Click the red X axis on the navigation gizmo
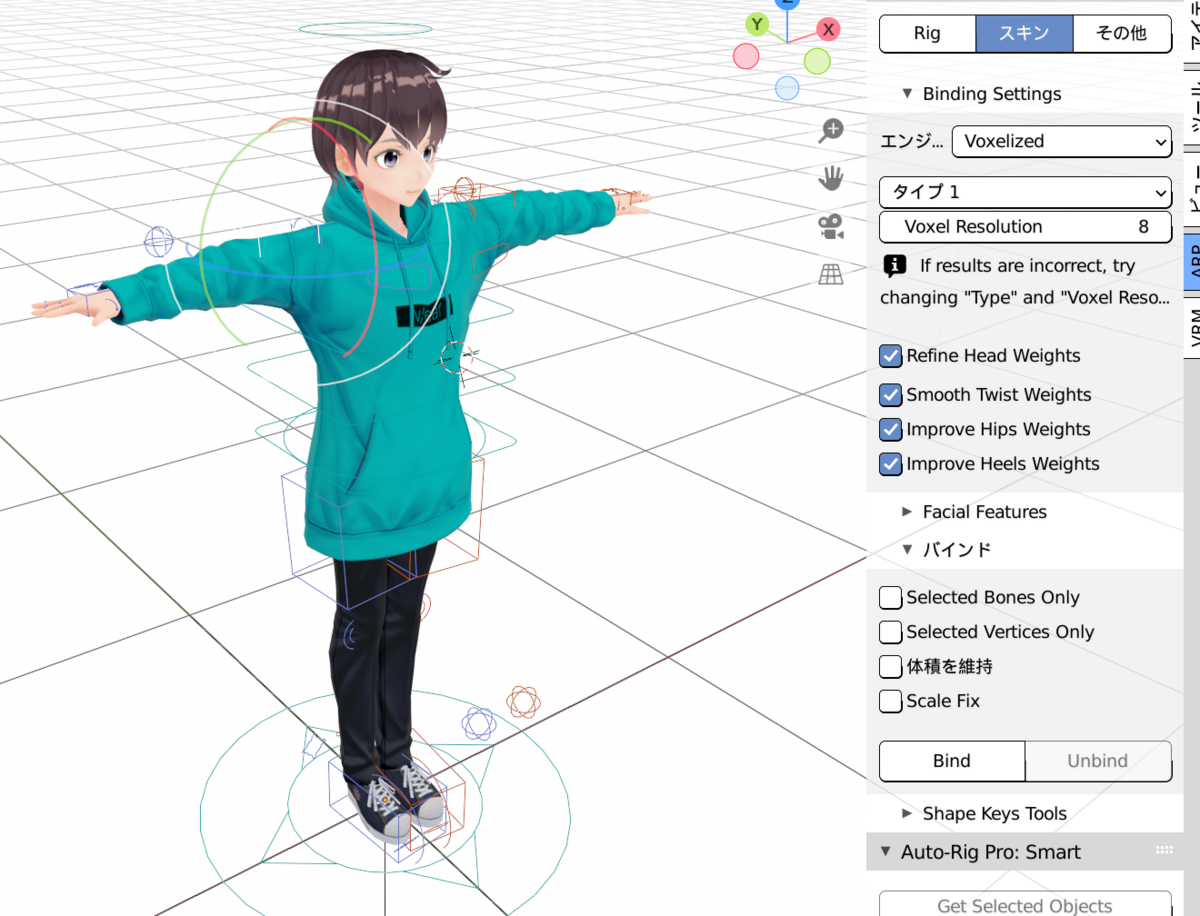The width and height of the screenshot is (1200, 916). (828, 30)
